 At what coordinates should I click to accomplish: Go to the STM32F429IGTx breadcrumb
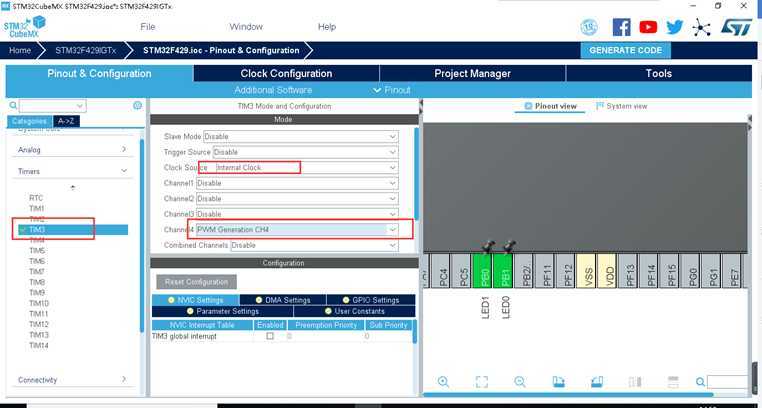tap(86, 51)
